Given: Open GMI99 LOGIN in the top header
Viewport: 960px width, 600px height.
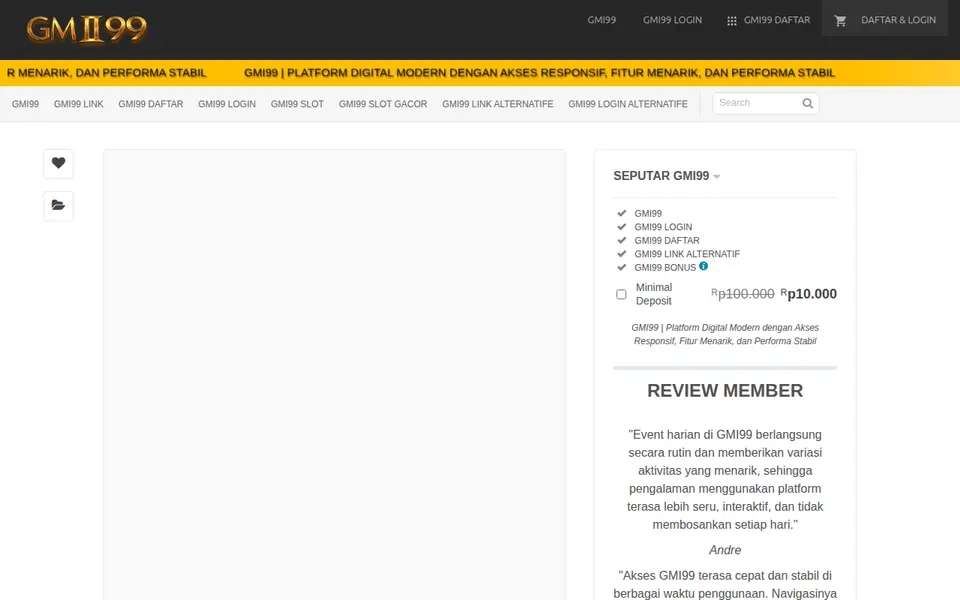Looking at the screenshot, I should tap(672, 20).
